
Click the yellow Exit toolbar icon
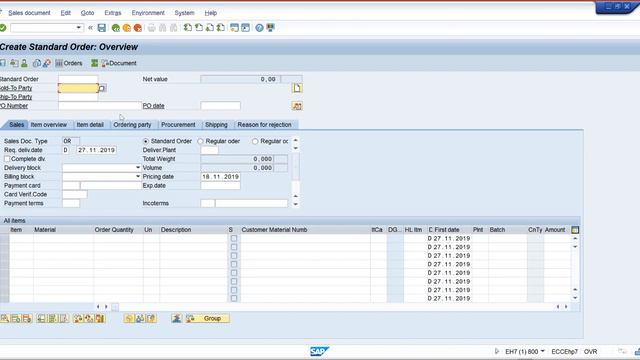127,28
